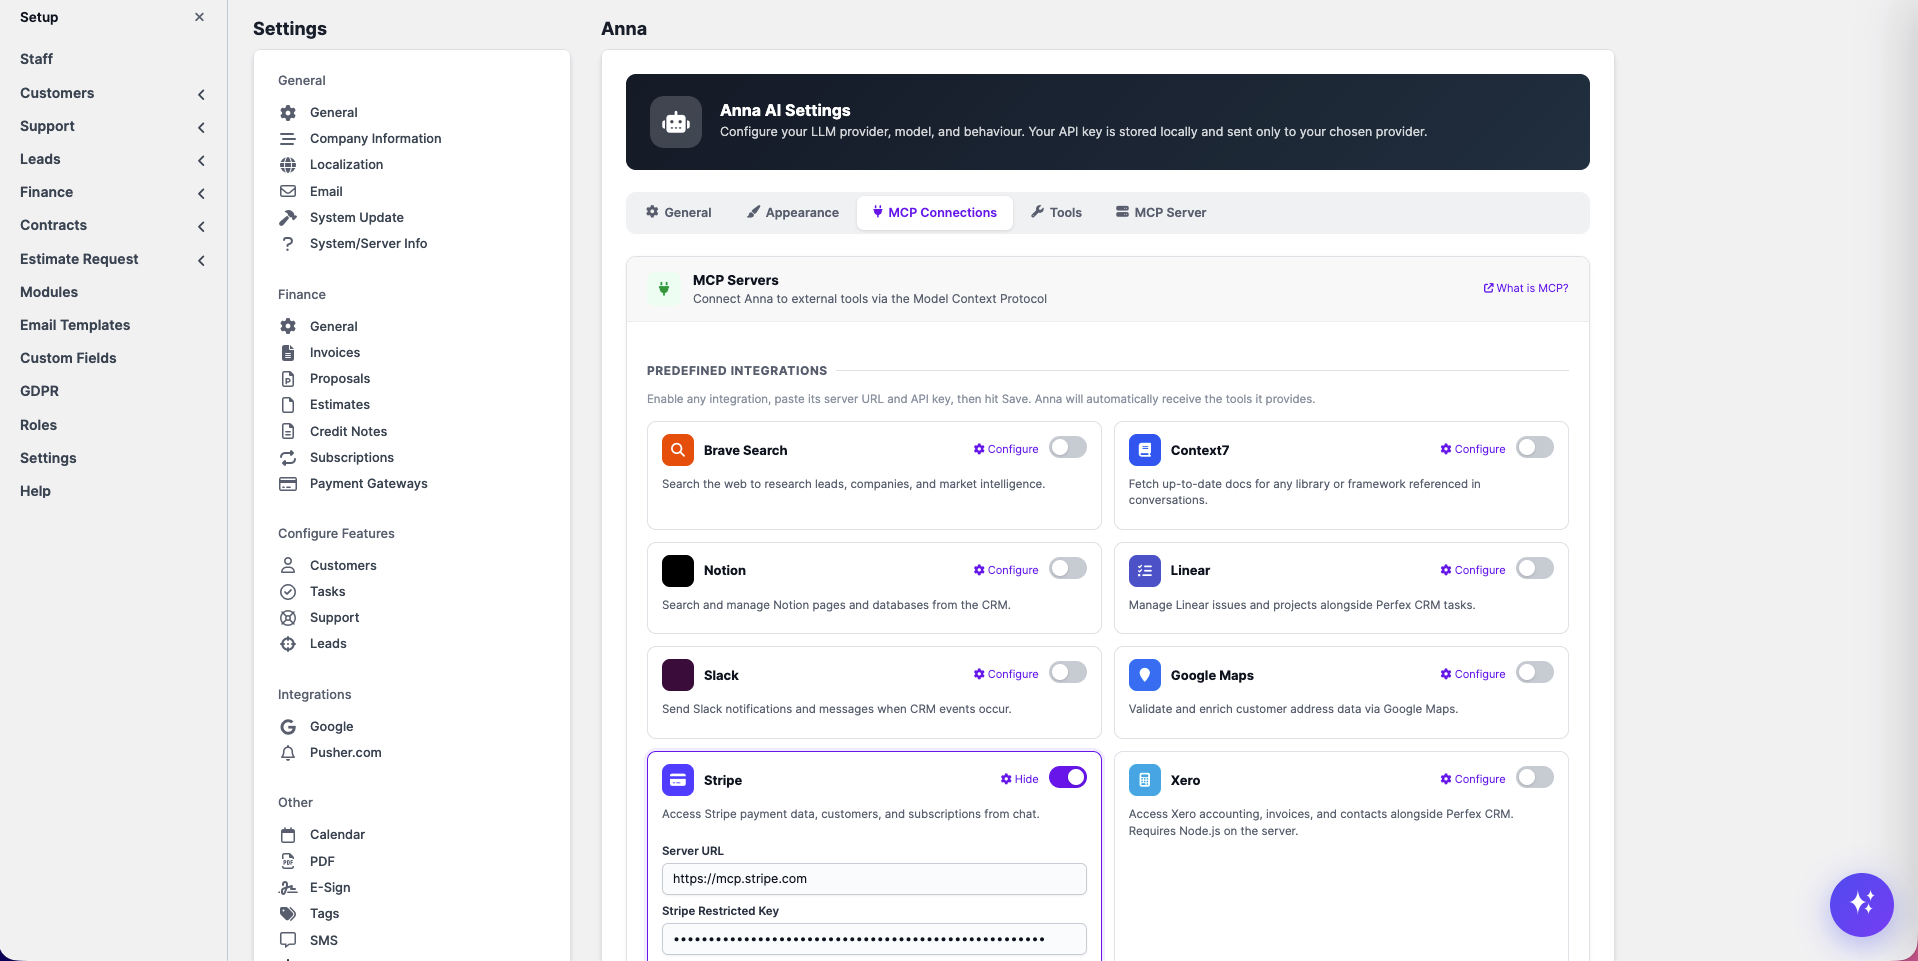
Task: Click the Stripe Server URL field
Action: pos(874,879)
